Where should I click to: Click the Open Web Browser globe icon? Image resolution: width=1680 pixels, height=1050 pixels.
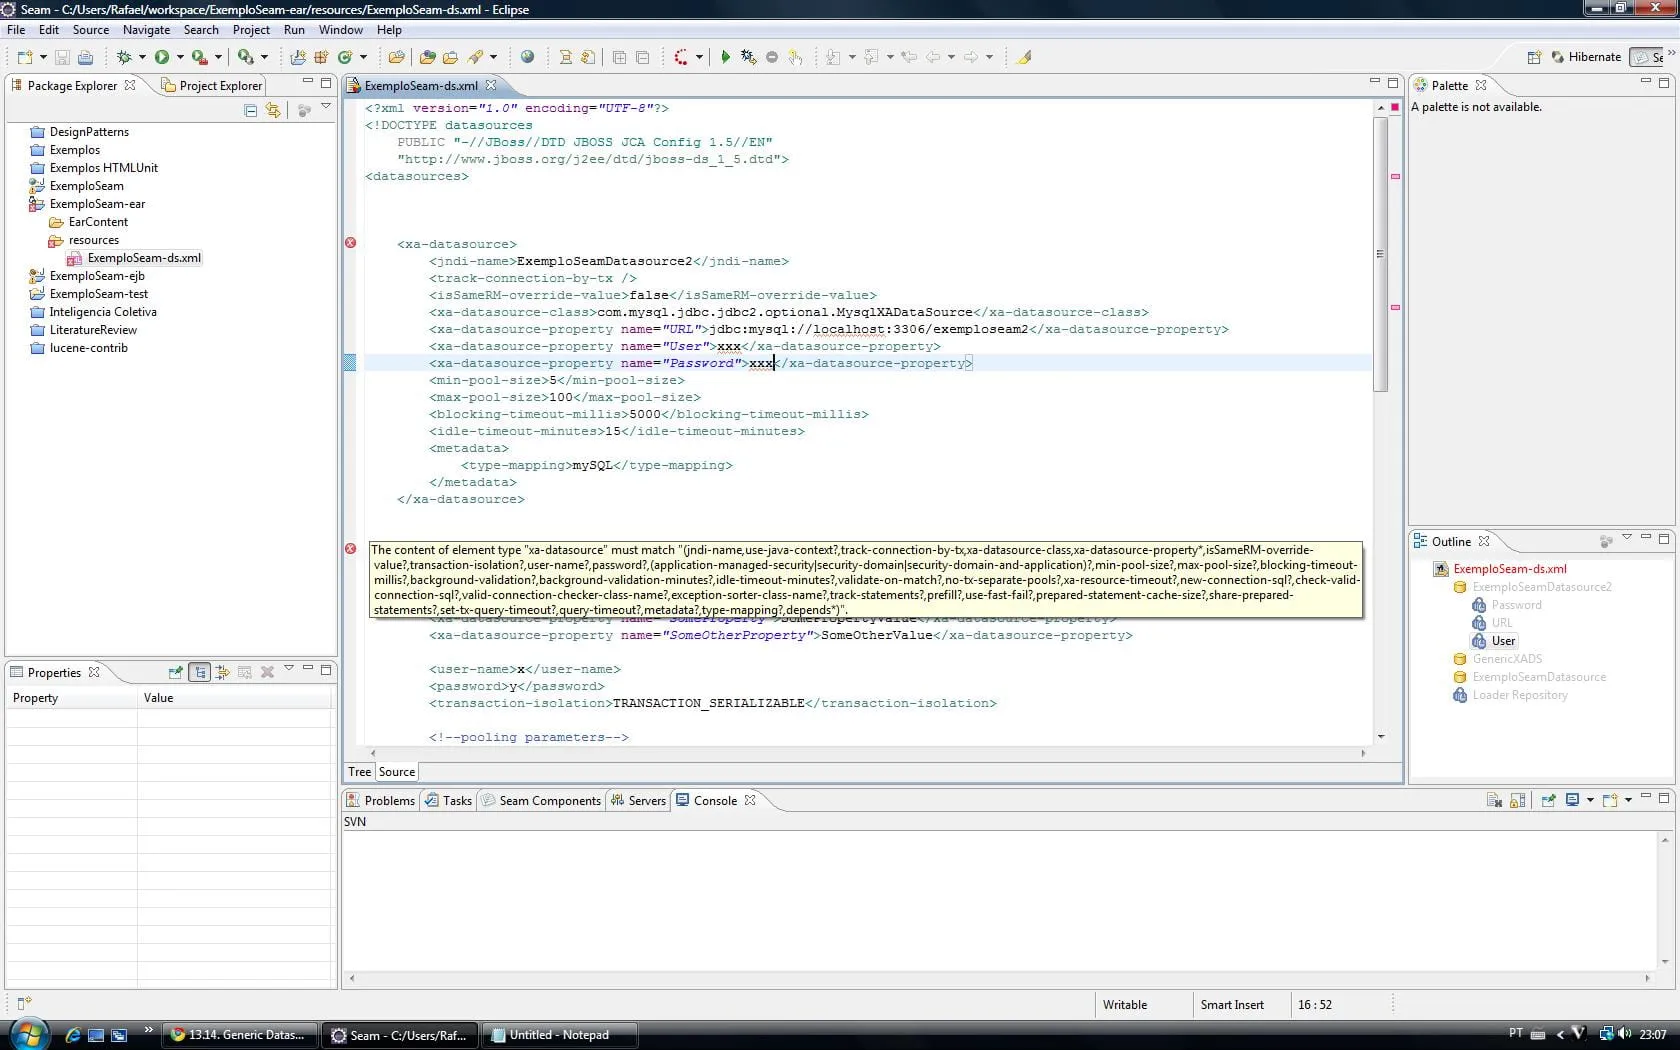[527, 57]
